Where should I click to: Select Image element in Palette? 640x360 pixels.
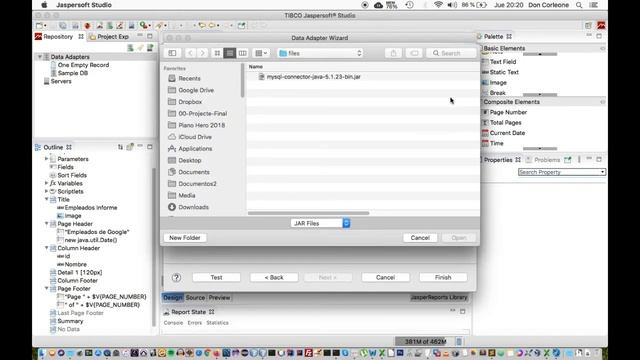pos(498,82)
